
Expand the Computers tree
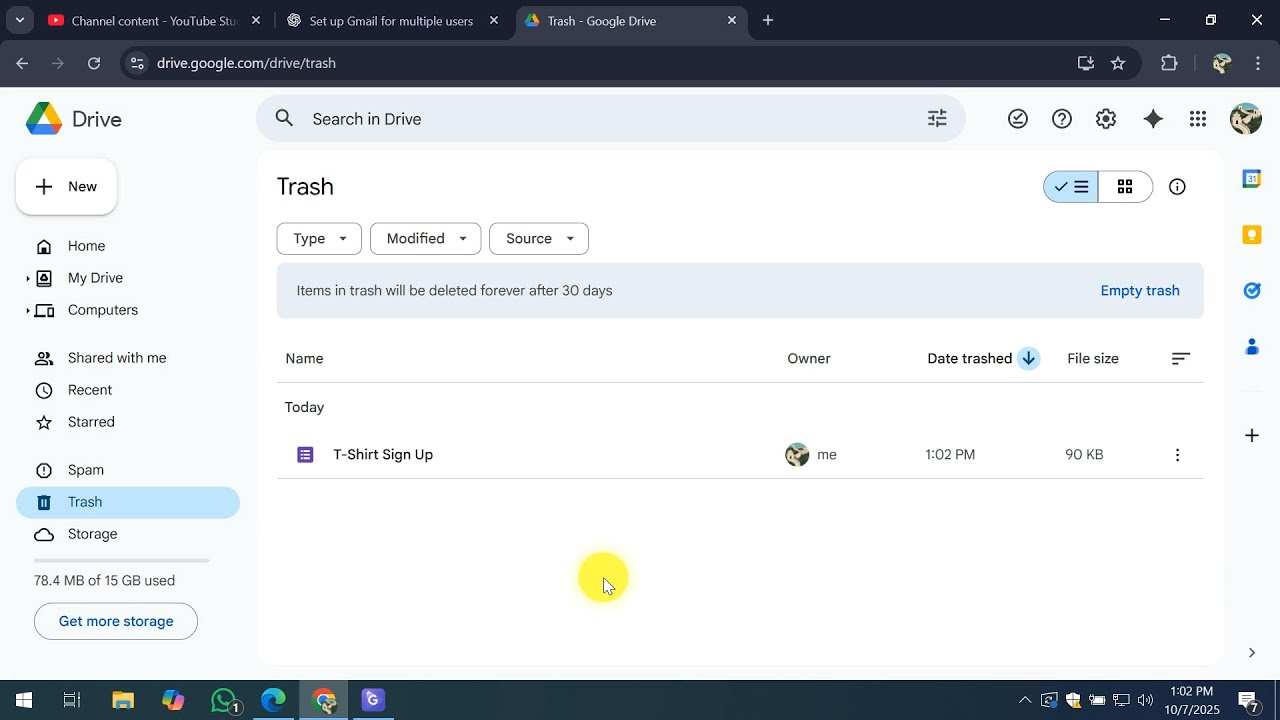pos(28,311)
